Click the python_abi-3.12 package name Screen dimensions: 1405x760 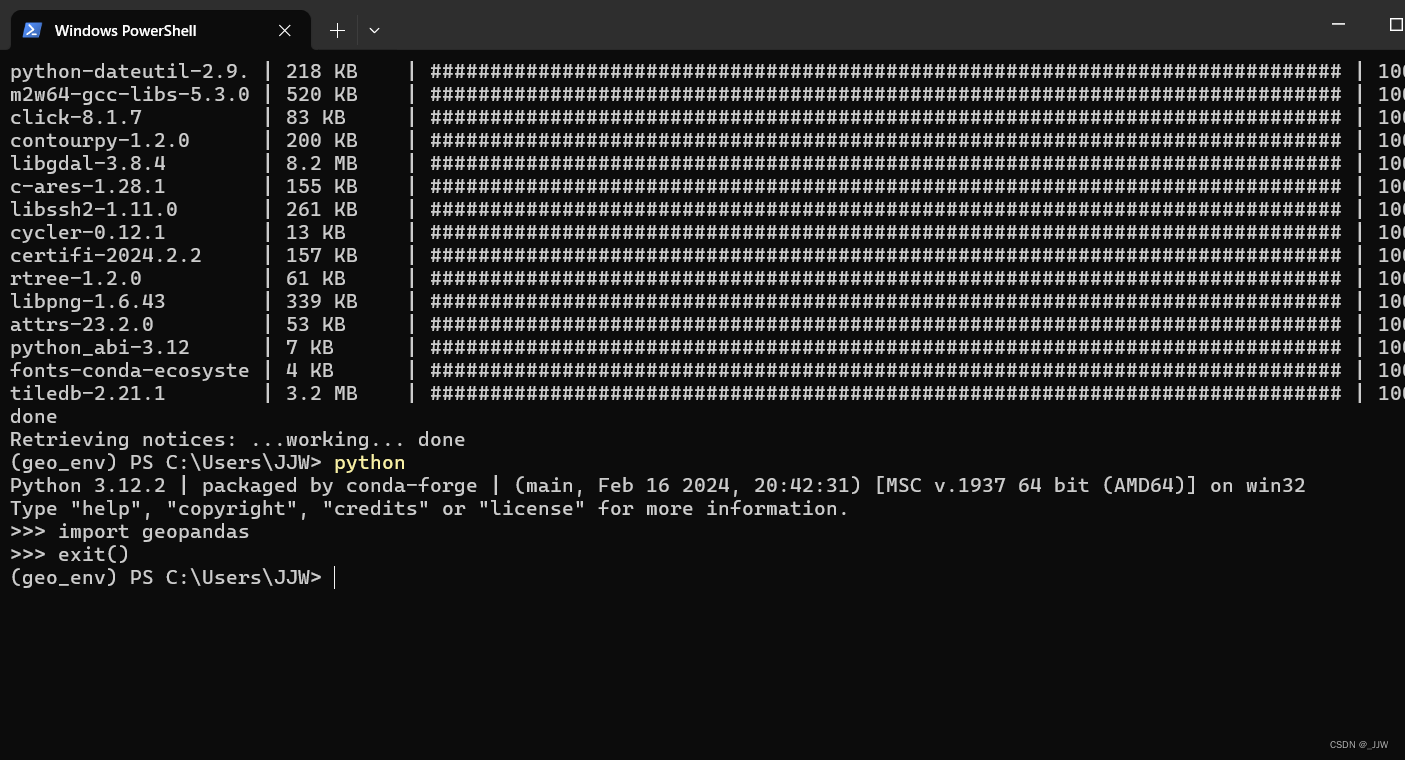(x=100, y=347)
